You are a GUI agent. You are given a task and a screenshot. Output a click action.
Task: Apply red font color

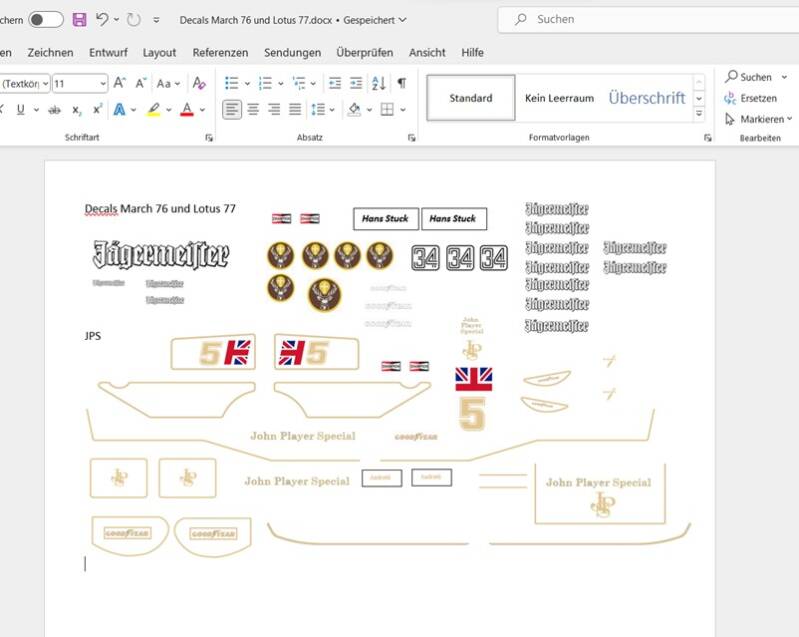187,110
